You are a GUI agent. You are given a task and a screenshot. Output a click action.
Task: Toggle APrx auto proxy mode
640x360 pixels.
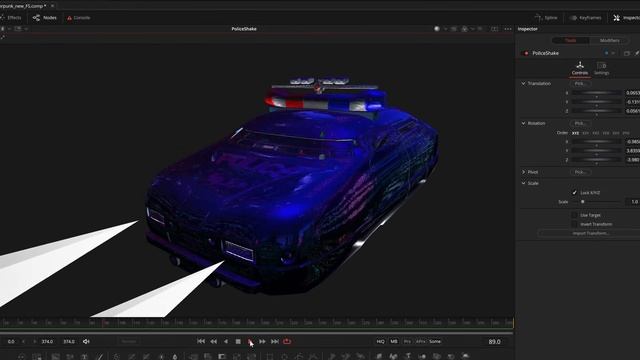coord(420,341)
